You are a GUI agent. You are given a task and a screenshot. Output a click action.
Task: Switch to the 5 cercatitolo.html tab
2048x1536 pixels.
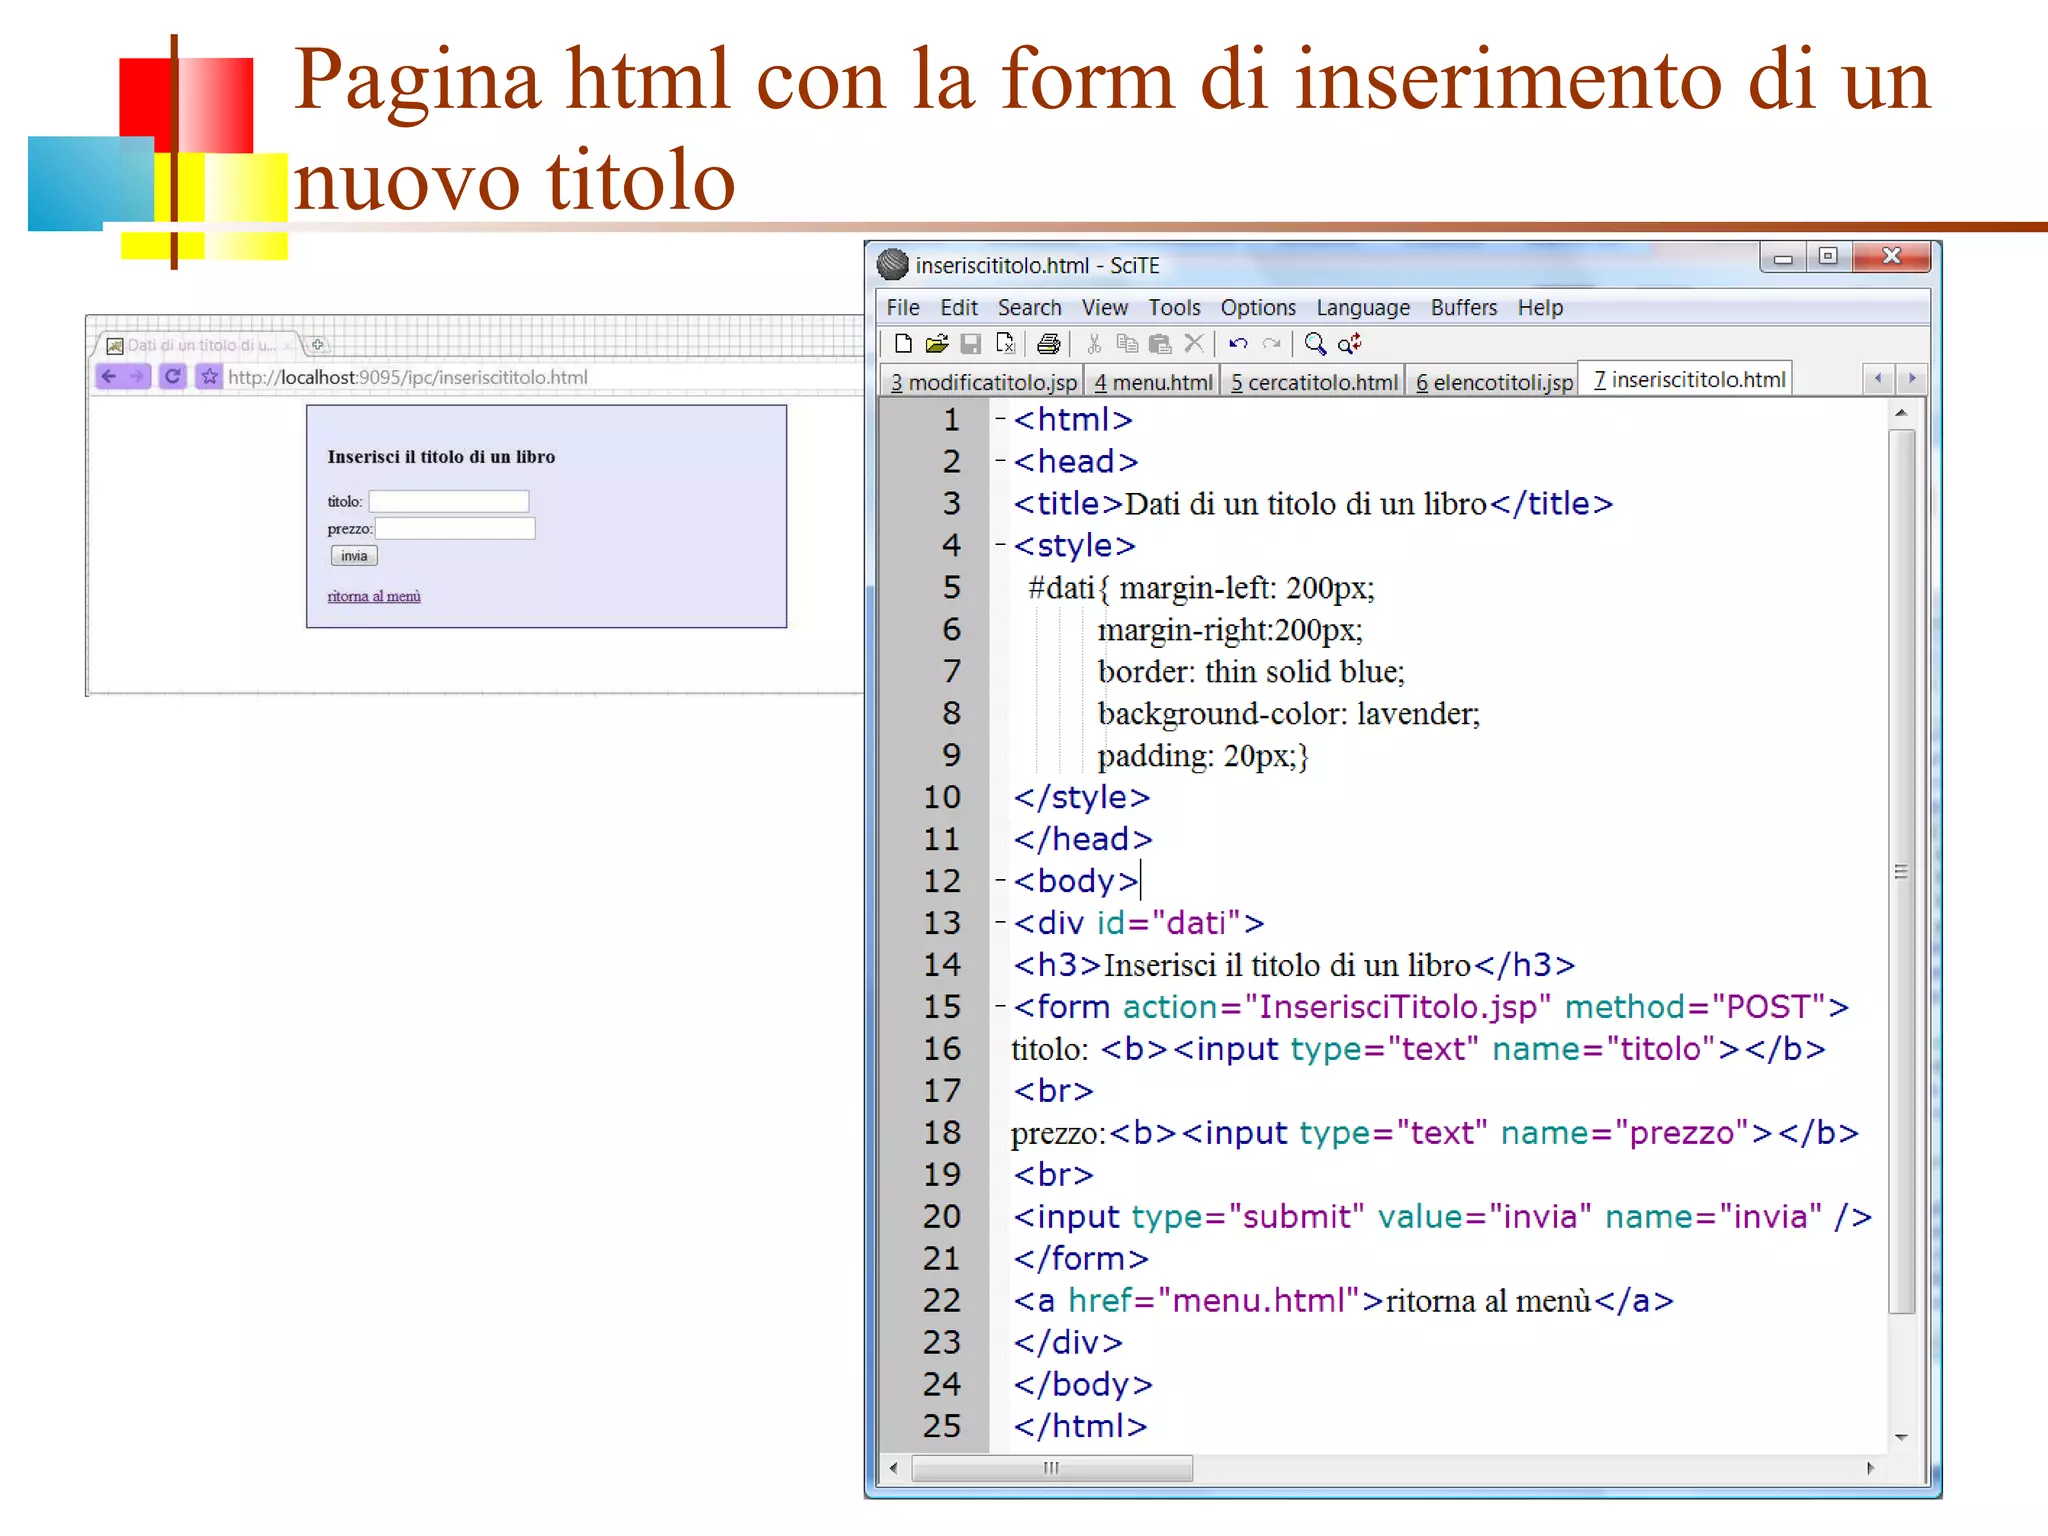click(x=1314, y=382)
